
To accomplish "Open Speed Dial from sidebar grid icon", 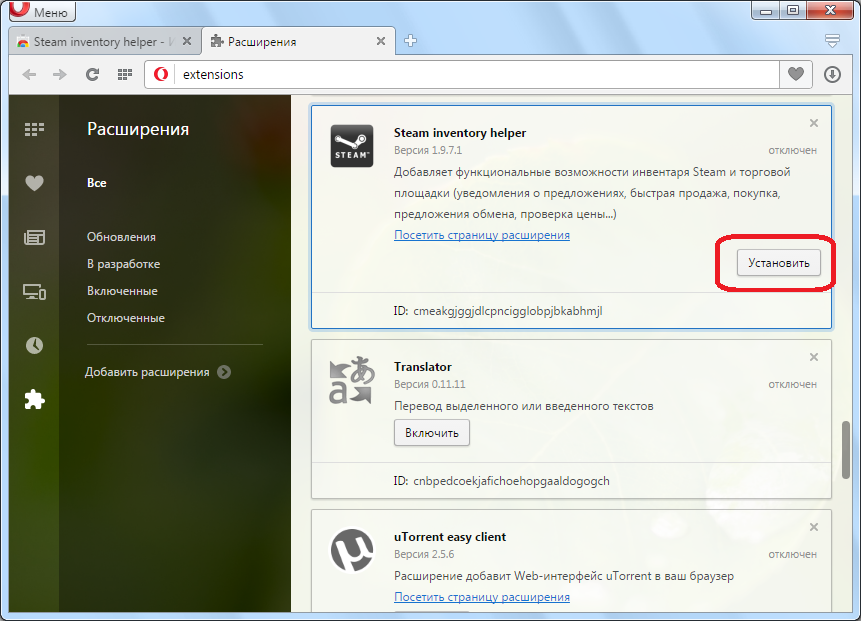I will click(34, 129).
